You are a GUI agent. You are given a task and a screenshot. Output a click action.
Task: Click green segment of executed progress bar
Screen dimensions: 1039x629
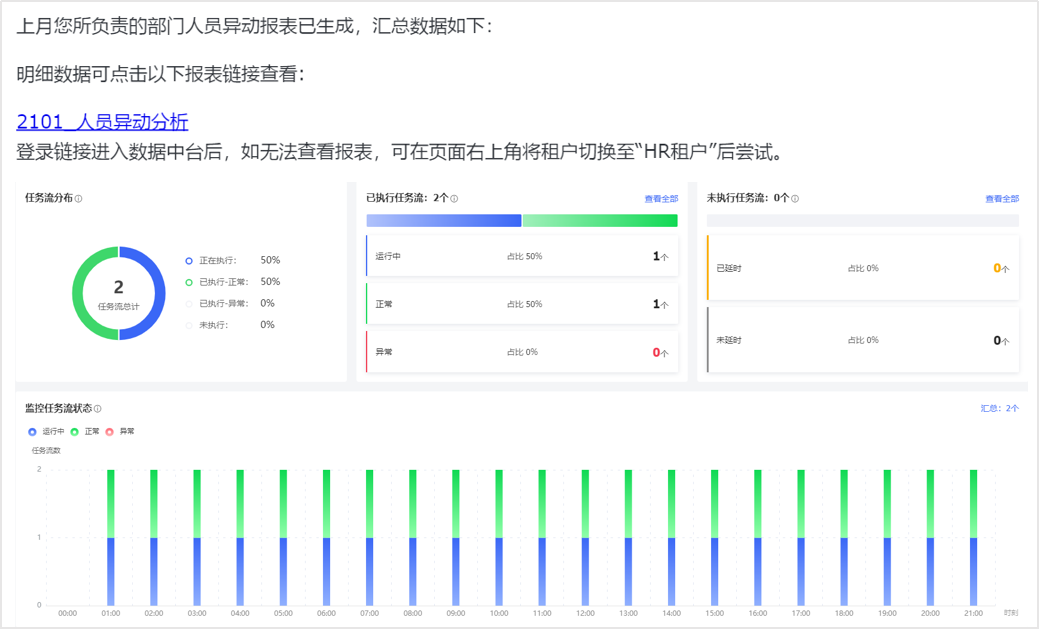pyautogui.click(x=599, y=221)
